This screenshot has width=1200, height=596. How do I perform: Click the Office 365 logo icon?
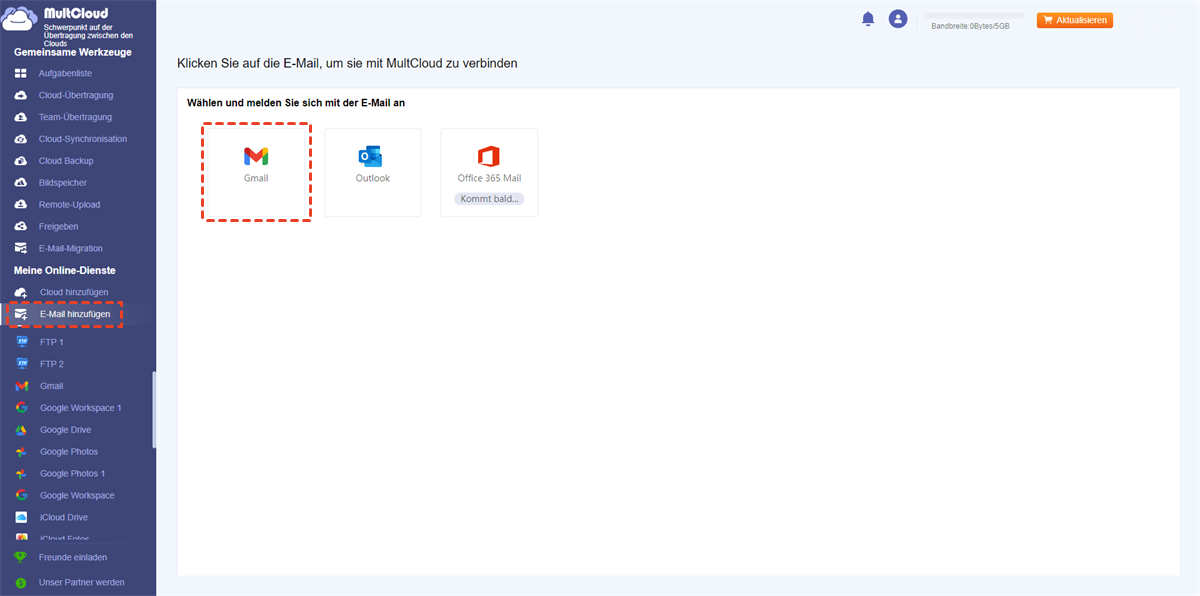[x=489, y=156]
